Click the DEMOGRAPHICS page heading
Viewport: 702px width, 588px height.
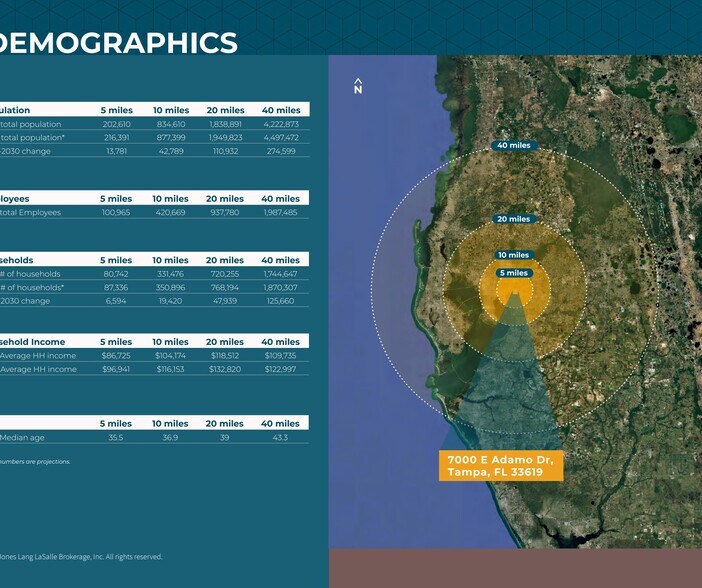pyautogui.click(x=119, y=42)
